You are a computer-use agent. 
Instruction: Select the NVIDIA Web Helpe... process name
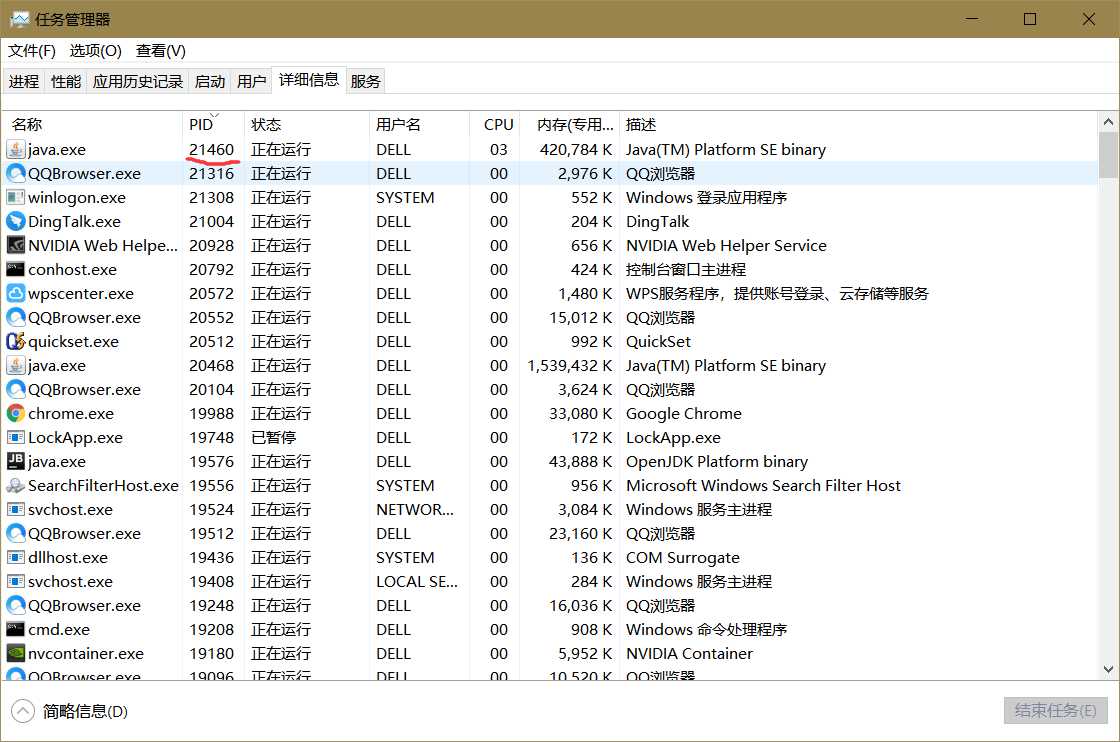[103, 246]
